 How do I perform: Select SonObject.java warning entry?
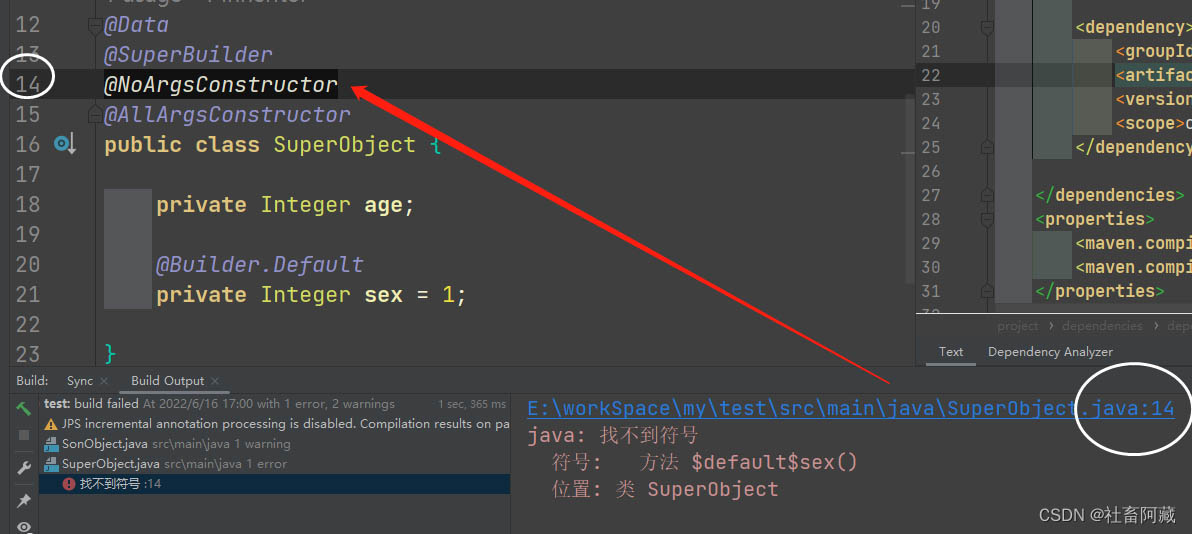[x=105, y=444]
